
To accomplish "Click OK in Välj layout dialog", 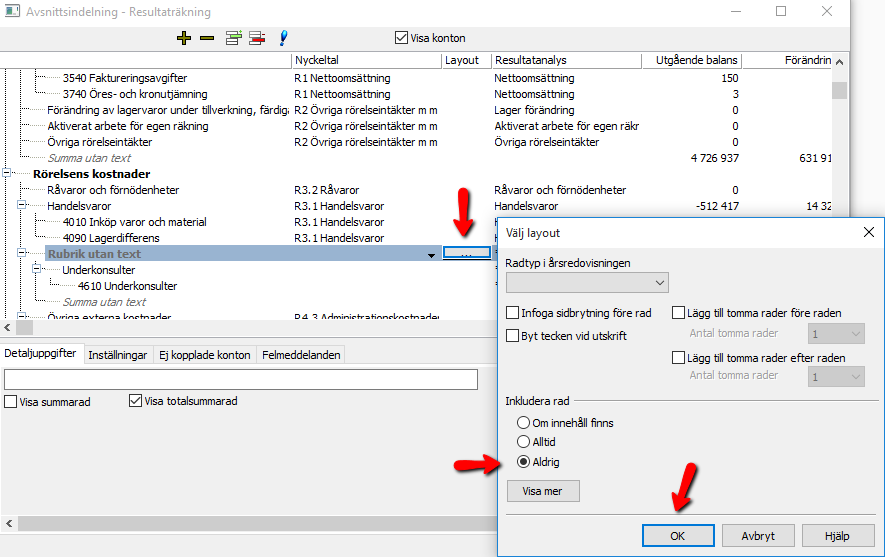I will (678, 536).
